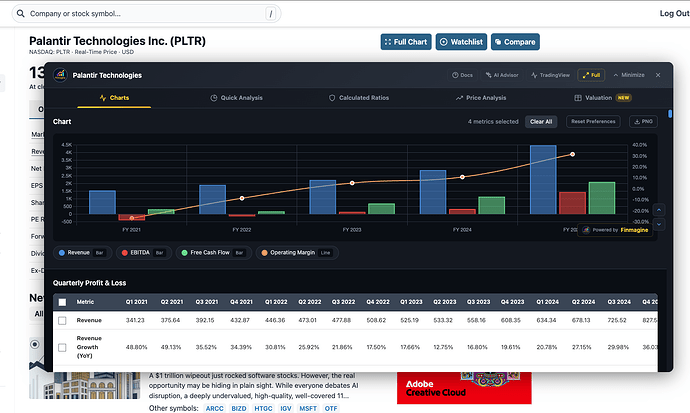This screenshot has height=413, width=690.
Task: Click Revenue Growth value 29.98%
Action: [x=618, y=347]
